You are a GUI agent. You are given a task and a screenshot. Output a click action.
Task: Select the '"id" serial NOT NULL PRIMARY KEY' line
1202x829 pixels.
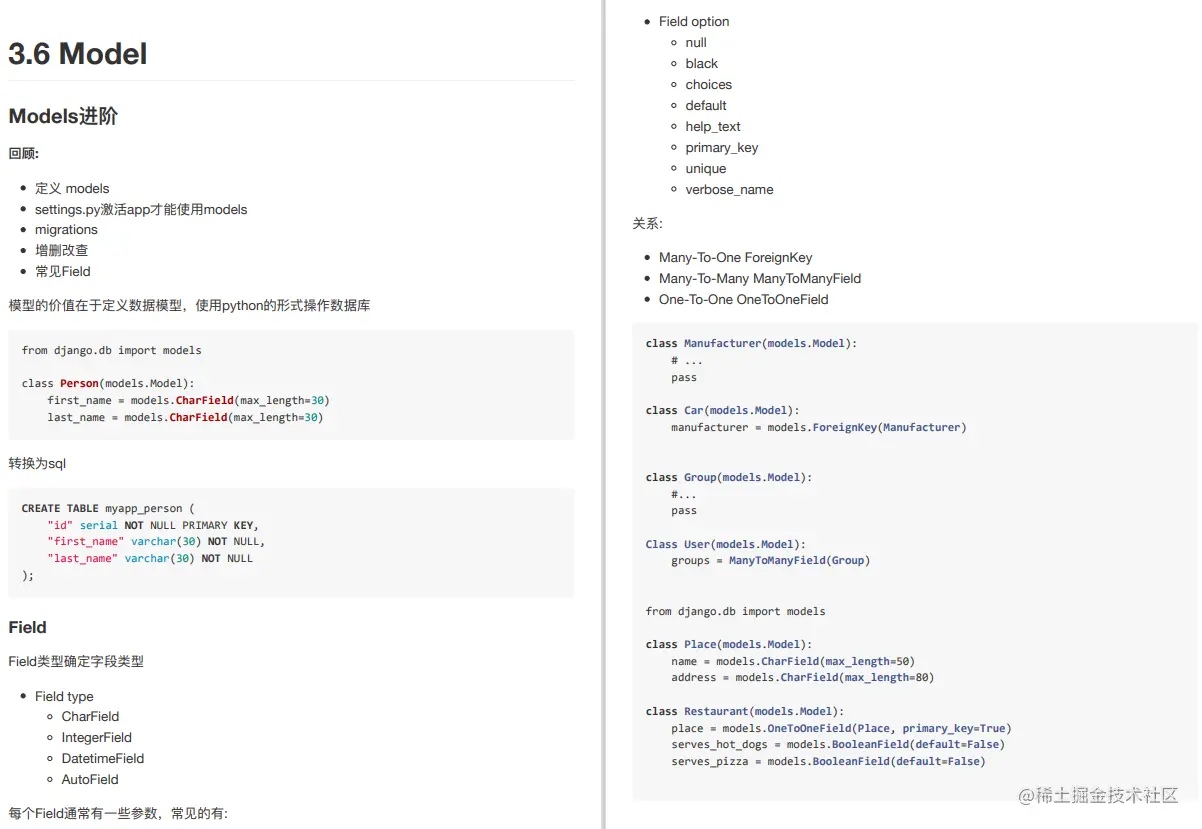pos(154,525)
